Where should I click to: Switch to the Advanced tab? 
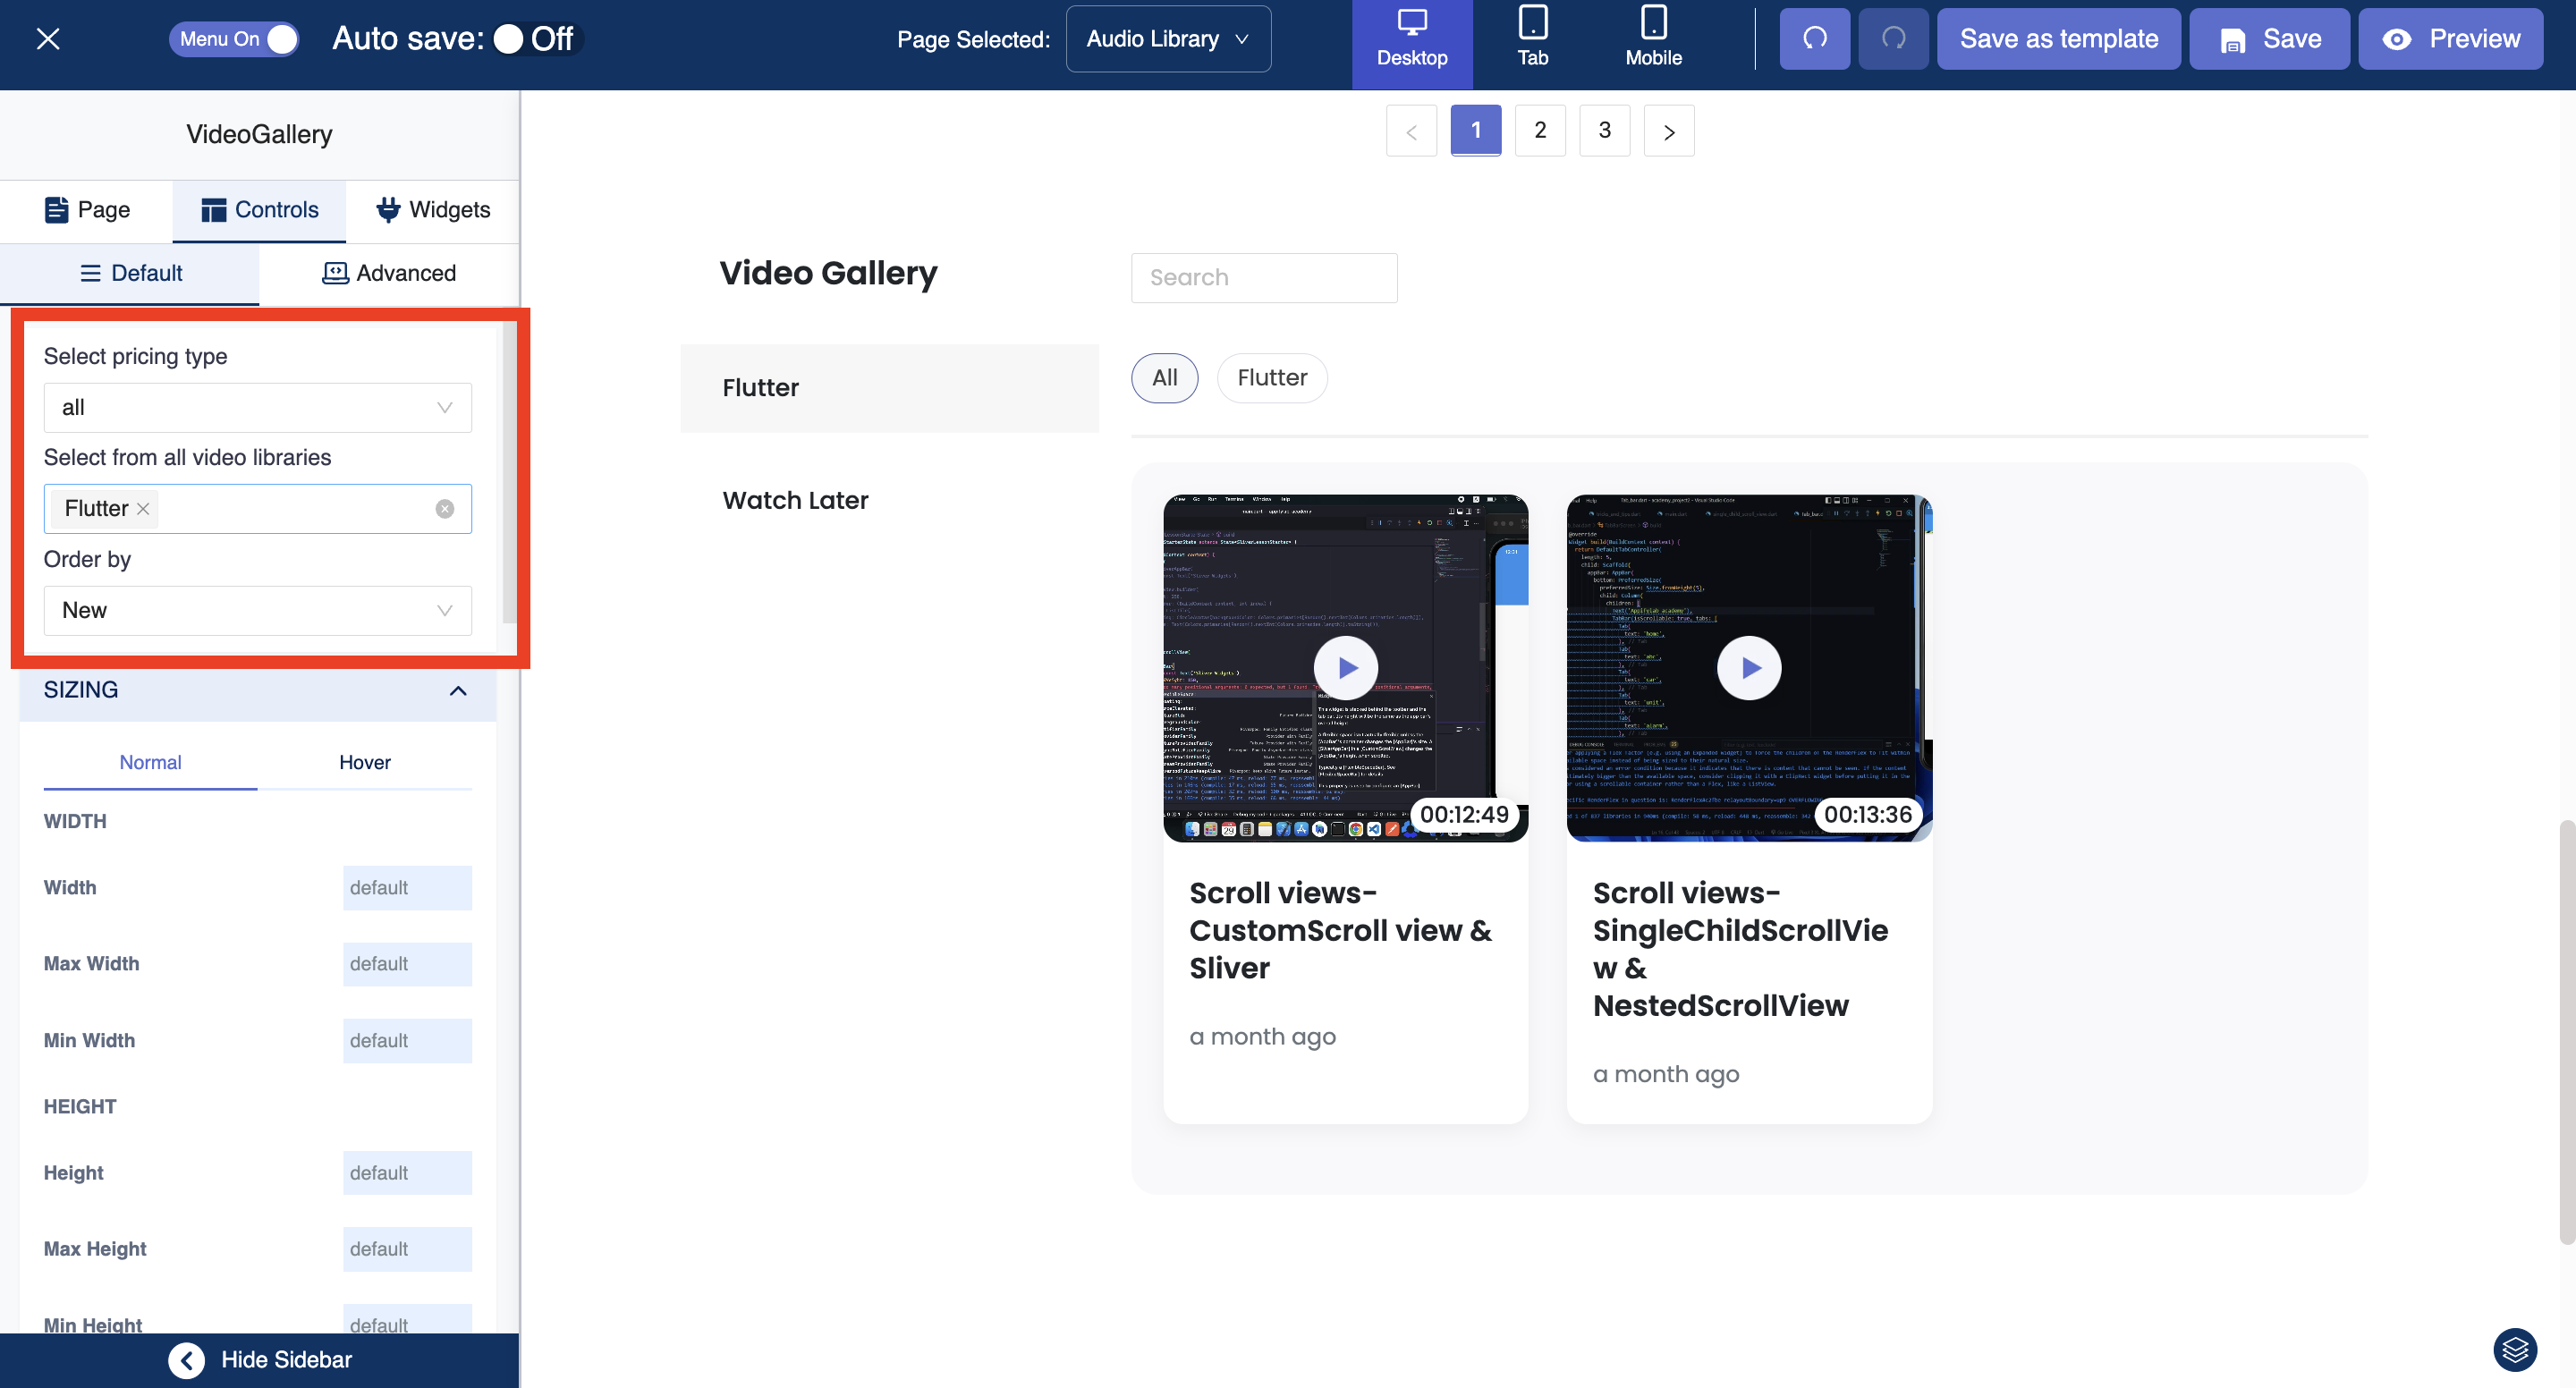tap(389, 273)
